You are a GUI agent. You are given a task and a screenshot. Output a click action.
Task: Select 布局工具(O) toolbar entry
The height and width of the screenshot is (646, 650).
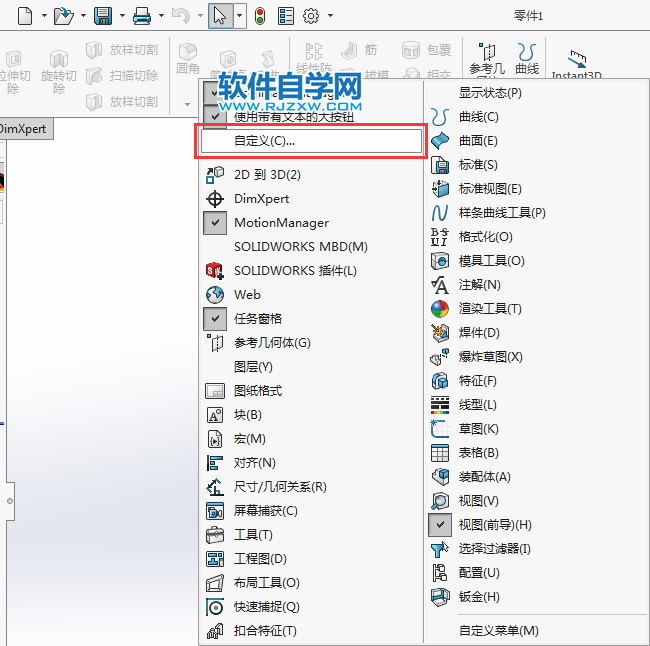pyautogui.click(x=267, y=583)
